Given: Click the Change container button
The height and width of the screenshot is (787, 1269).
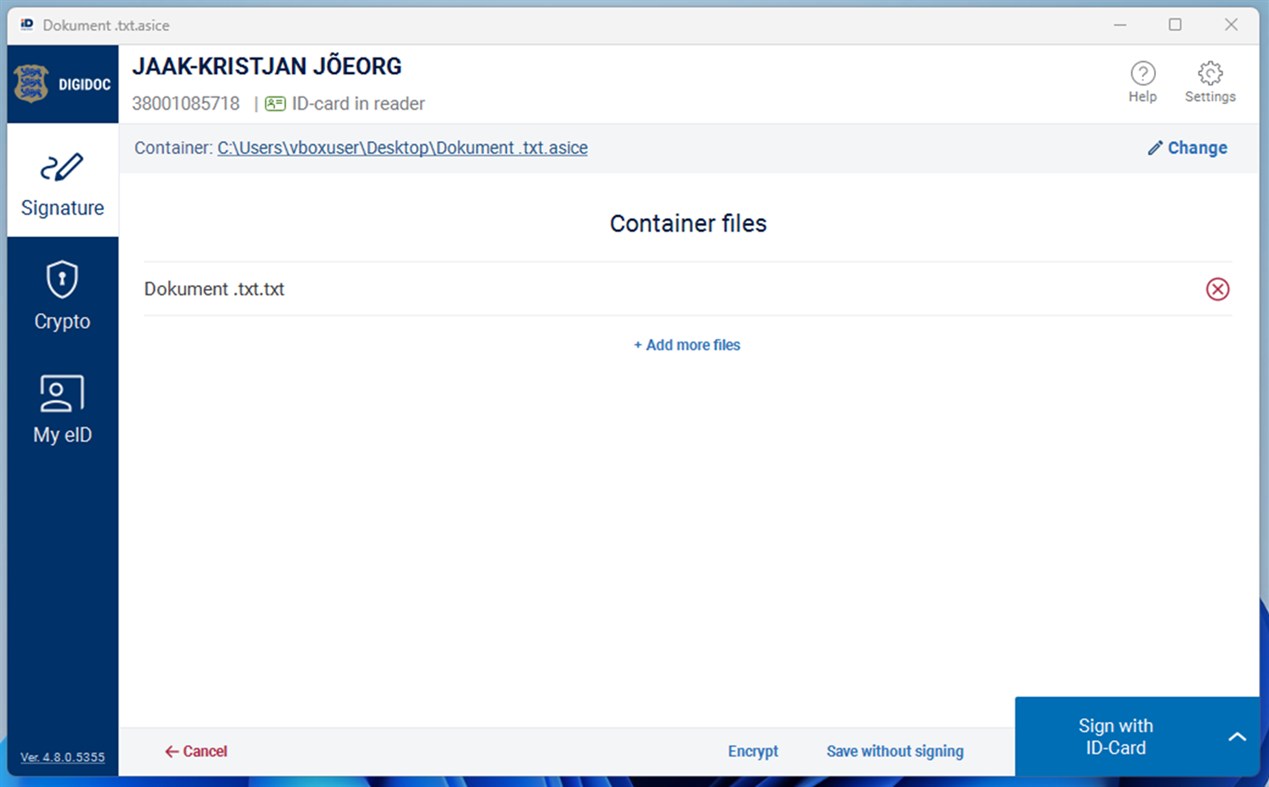Looking at the screenshot, I should (x=1187, y=148).
